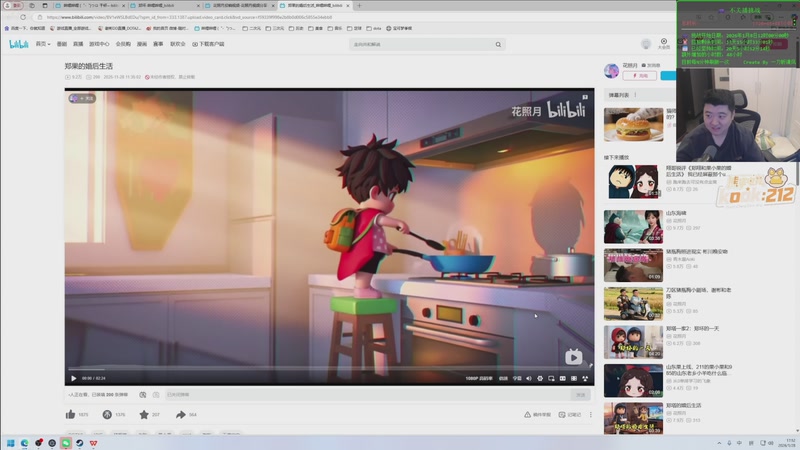Image resolution: width=800 pixels, height=450 pixels.
Task: Favorite the video with the star icon
Action: [x=144, y=414]
